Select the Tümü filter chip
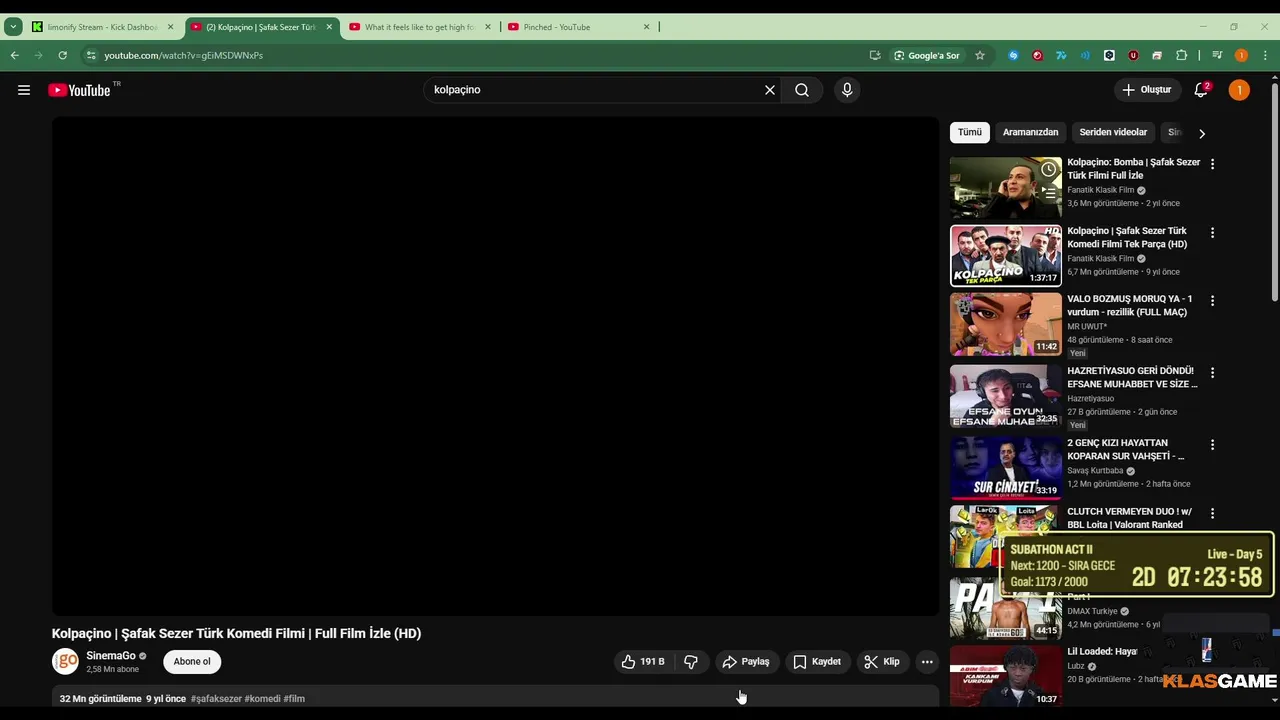Screen dimensions: 1280x720 (970, 132)
